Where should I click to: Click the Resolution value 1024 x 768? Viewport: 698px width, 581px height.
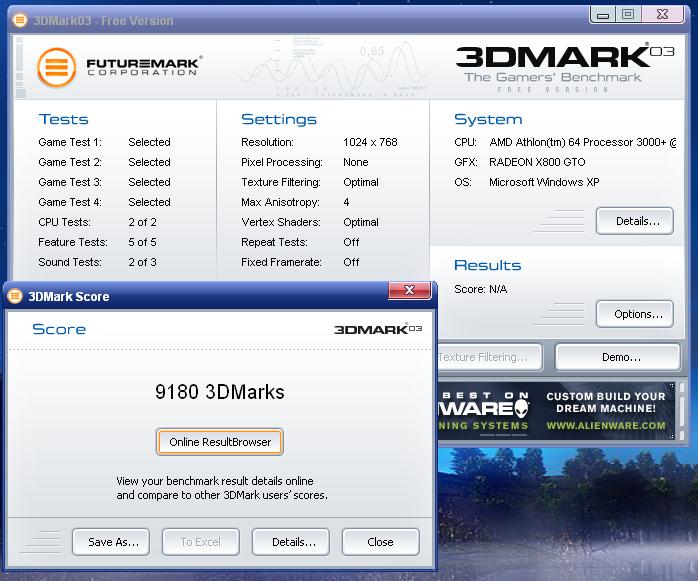point(370,142)
